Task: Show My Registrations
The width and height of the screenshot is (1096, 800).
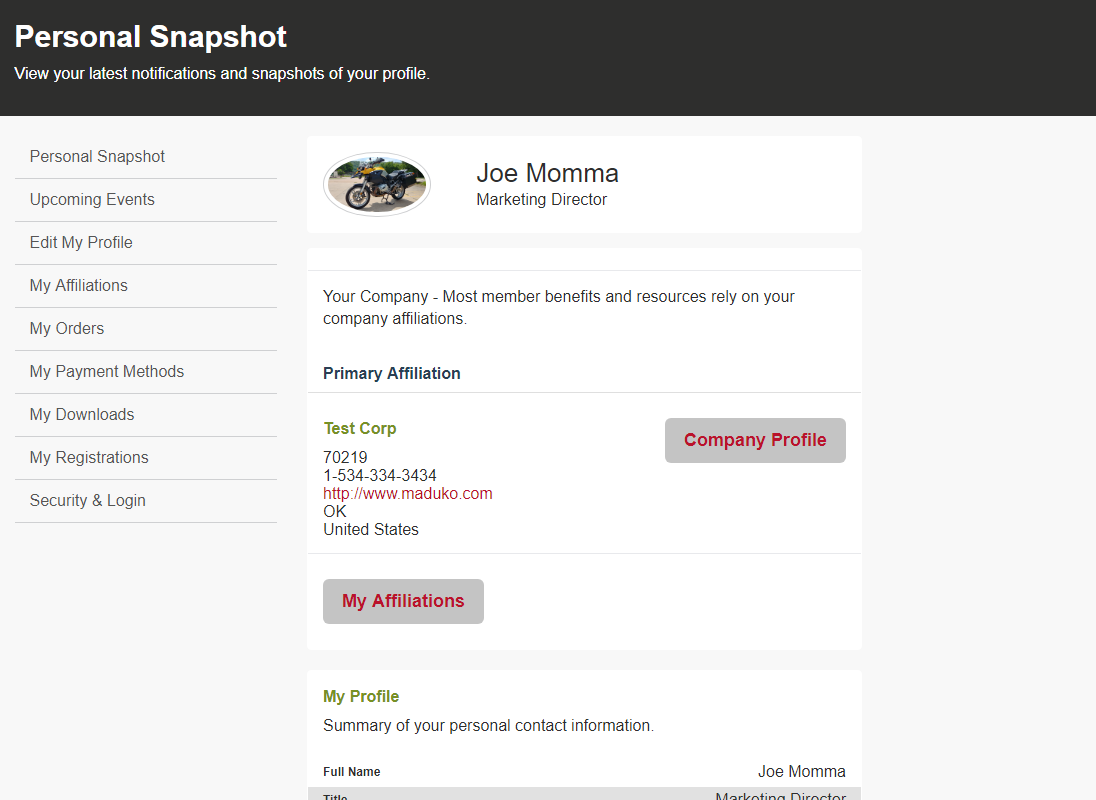Action: click(89, 457)
